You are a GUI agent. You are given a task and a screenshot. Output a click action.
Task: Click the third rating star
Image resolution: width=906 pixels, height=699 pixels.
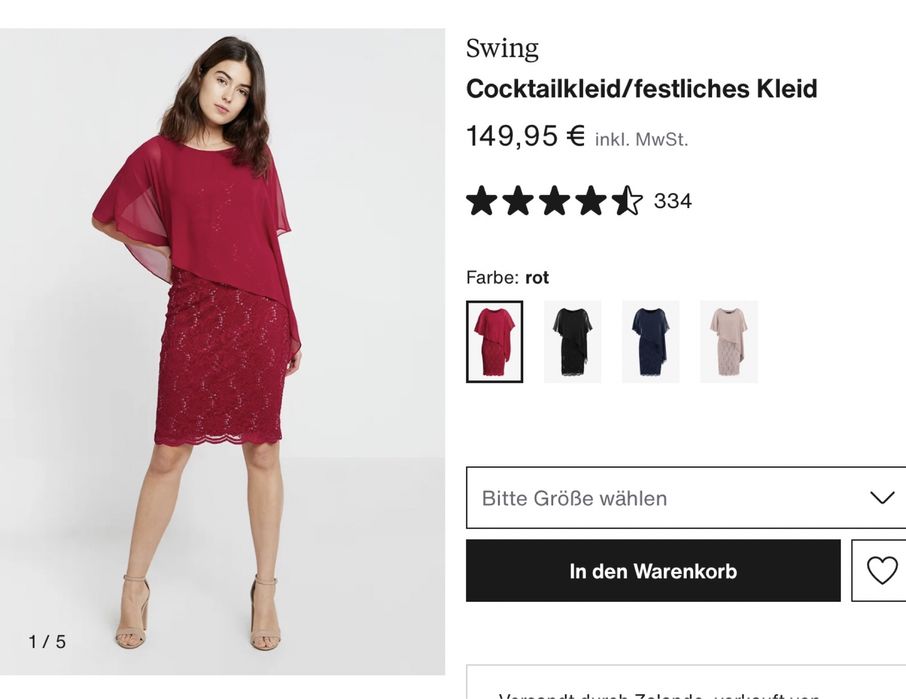554,201
